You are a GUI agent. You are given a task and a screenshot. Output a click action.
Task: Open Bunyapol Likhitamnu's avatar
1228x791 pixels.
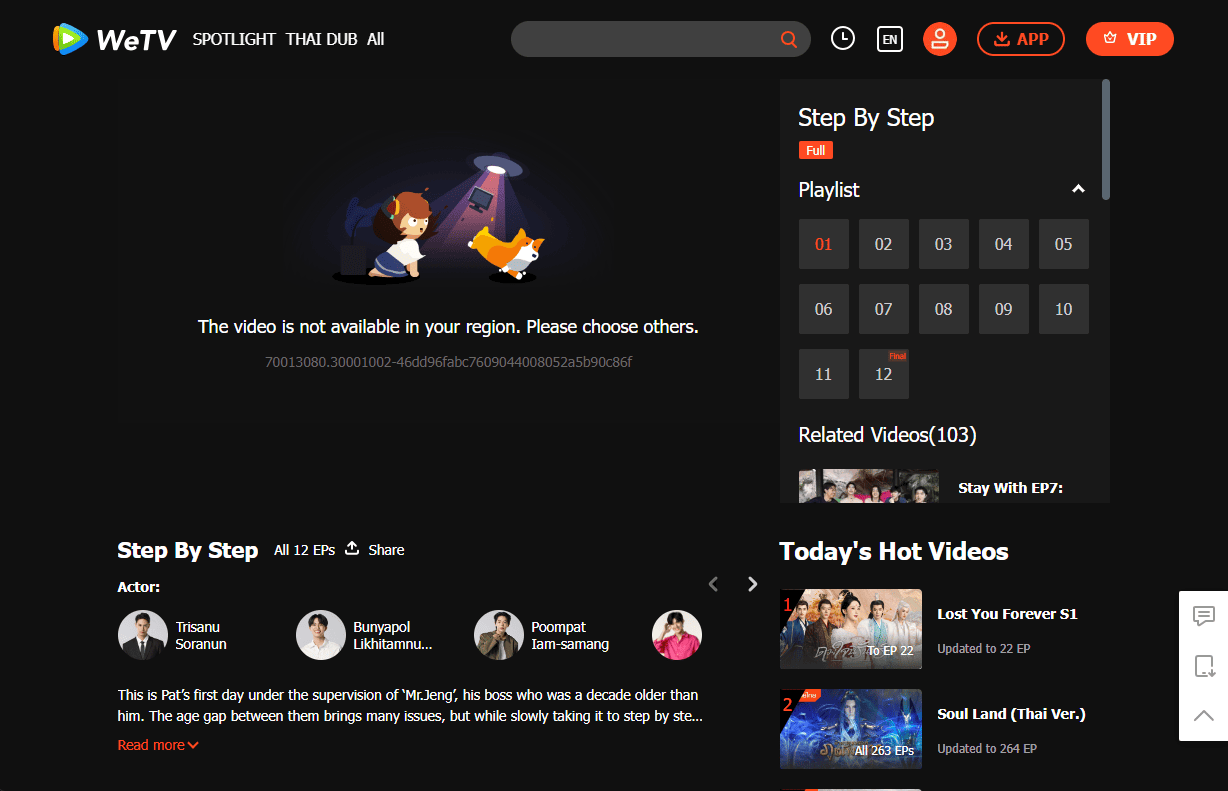click(x=321, y=635)
